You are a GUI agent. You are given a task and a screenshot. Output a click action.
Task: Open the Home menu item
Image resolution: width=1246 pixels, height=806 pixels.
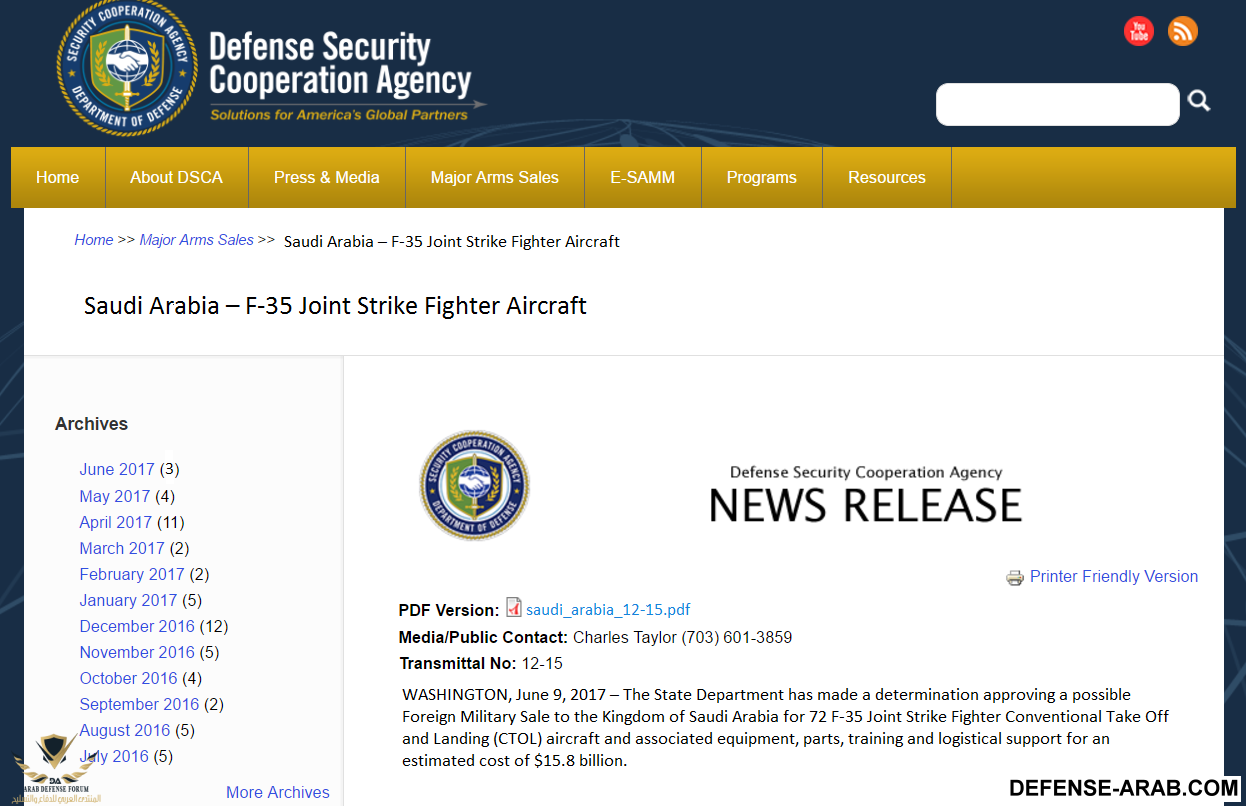point(57,178)
